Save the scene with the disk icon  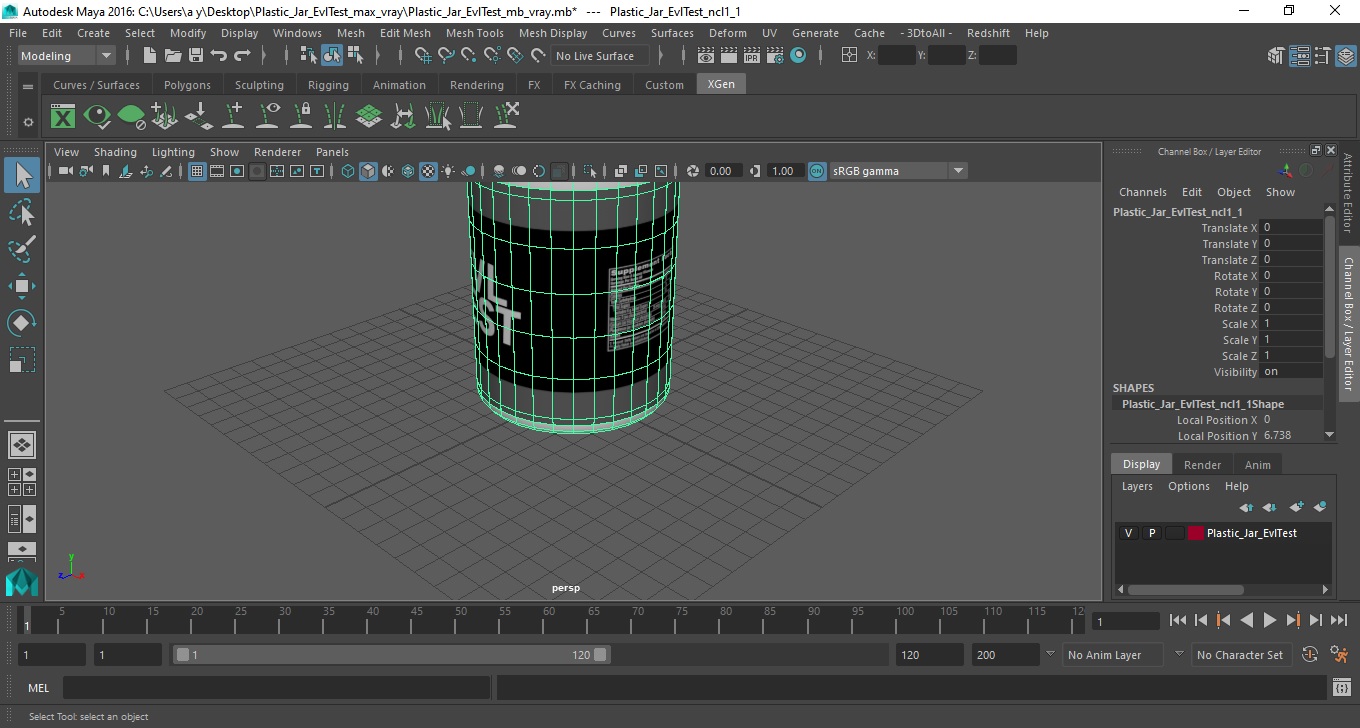pyautogui.click(x=196, y=56)
